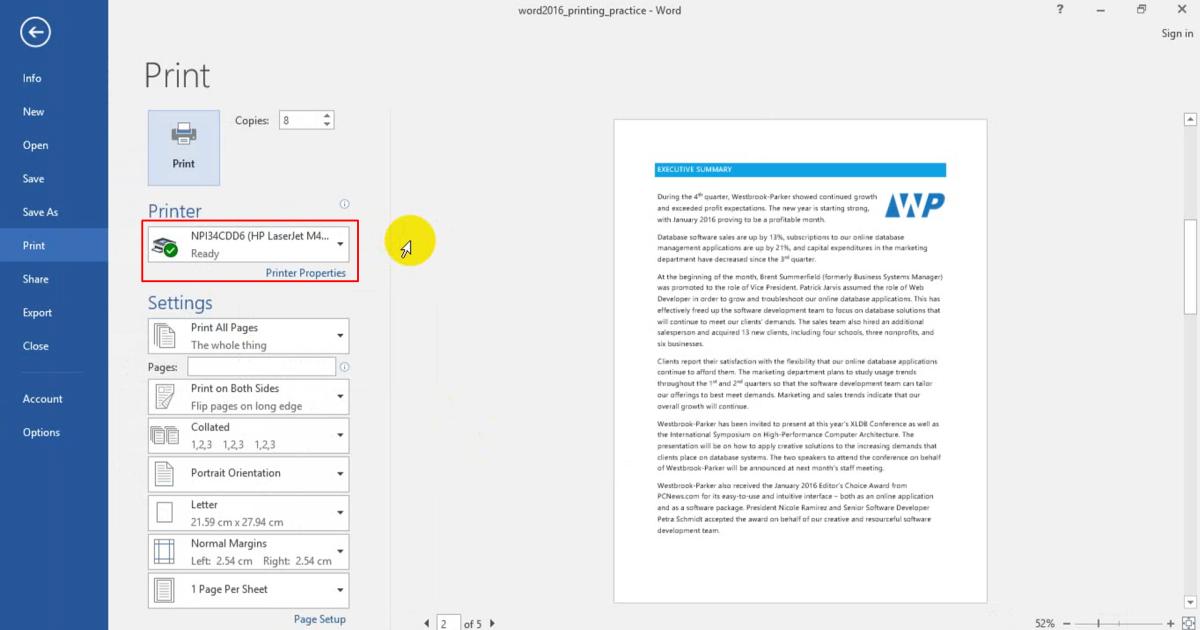The image size is (1200, 630).
Task: Click the 'of 5' page count text
Action: coord(473,624)
